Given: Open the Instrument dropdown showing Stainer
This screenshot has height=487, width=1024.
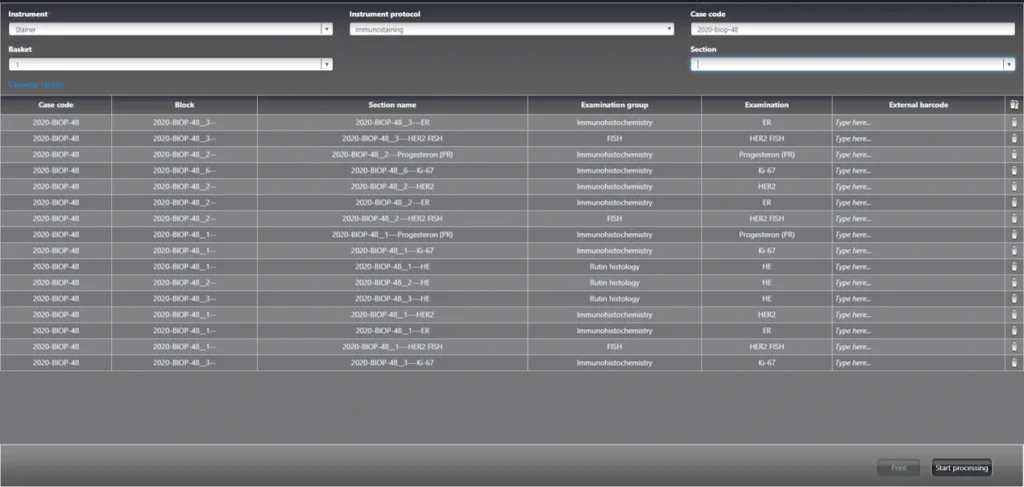Looking at the screenshot, I should click(x=327, y=29).
